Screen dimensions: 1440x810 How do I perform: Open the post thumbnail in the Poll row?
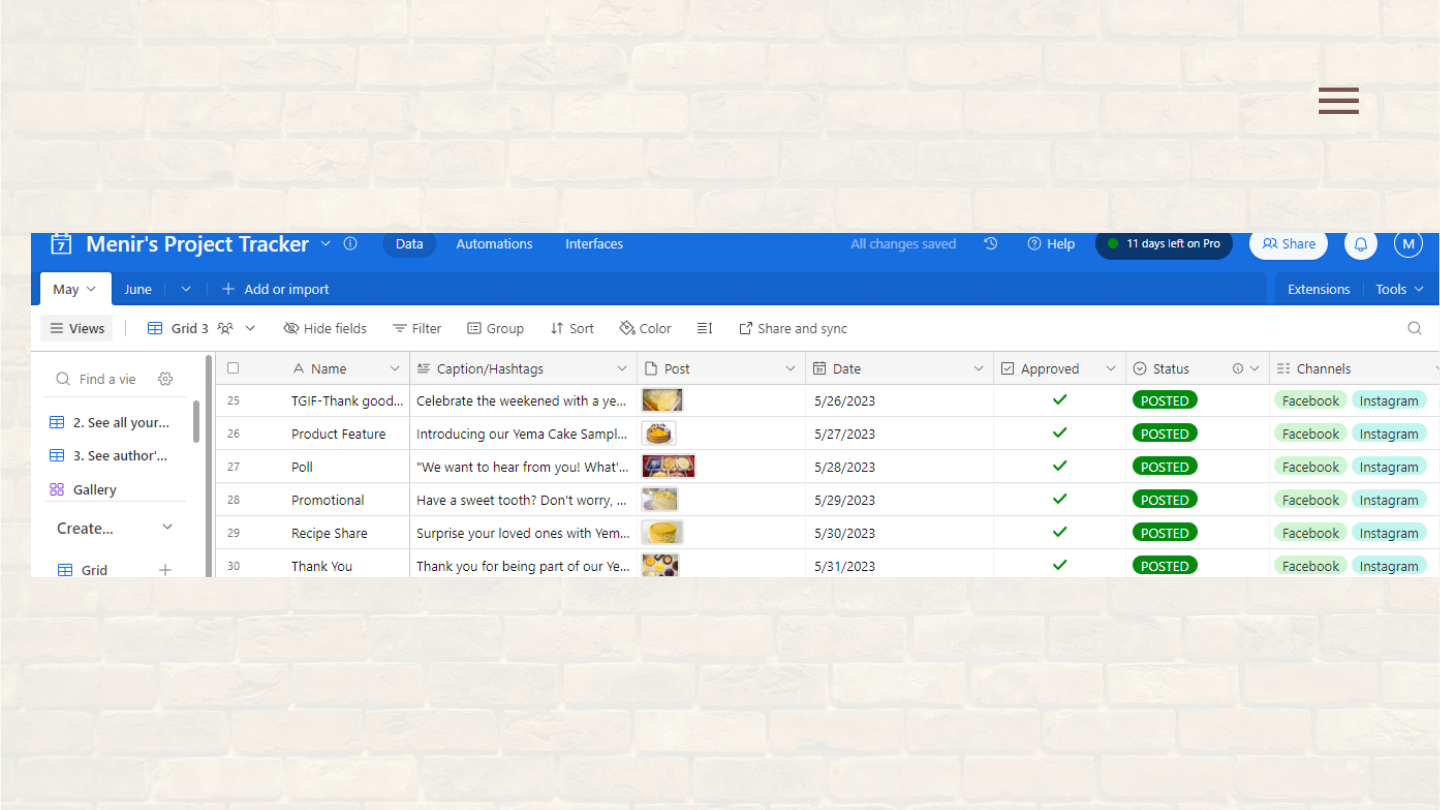click(x=668, y=466)
